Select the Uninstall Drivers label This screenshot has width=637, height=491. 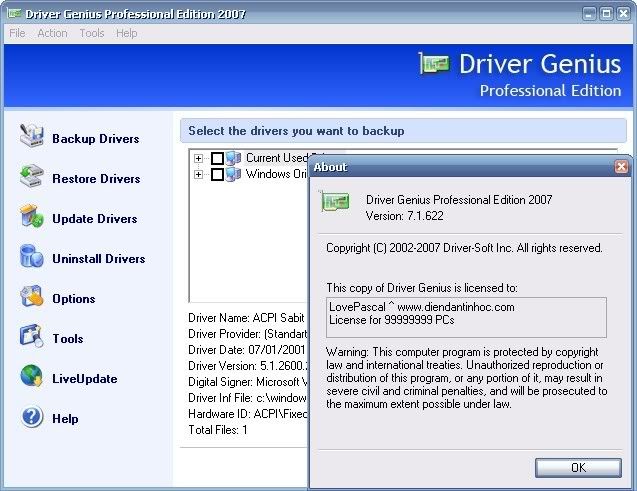99,259
